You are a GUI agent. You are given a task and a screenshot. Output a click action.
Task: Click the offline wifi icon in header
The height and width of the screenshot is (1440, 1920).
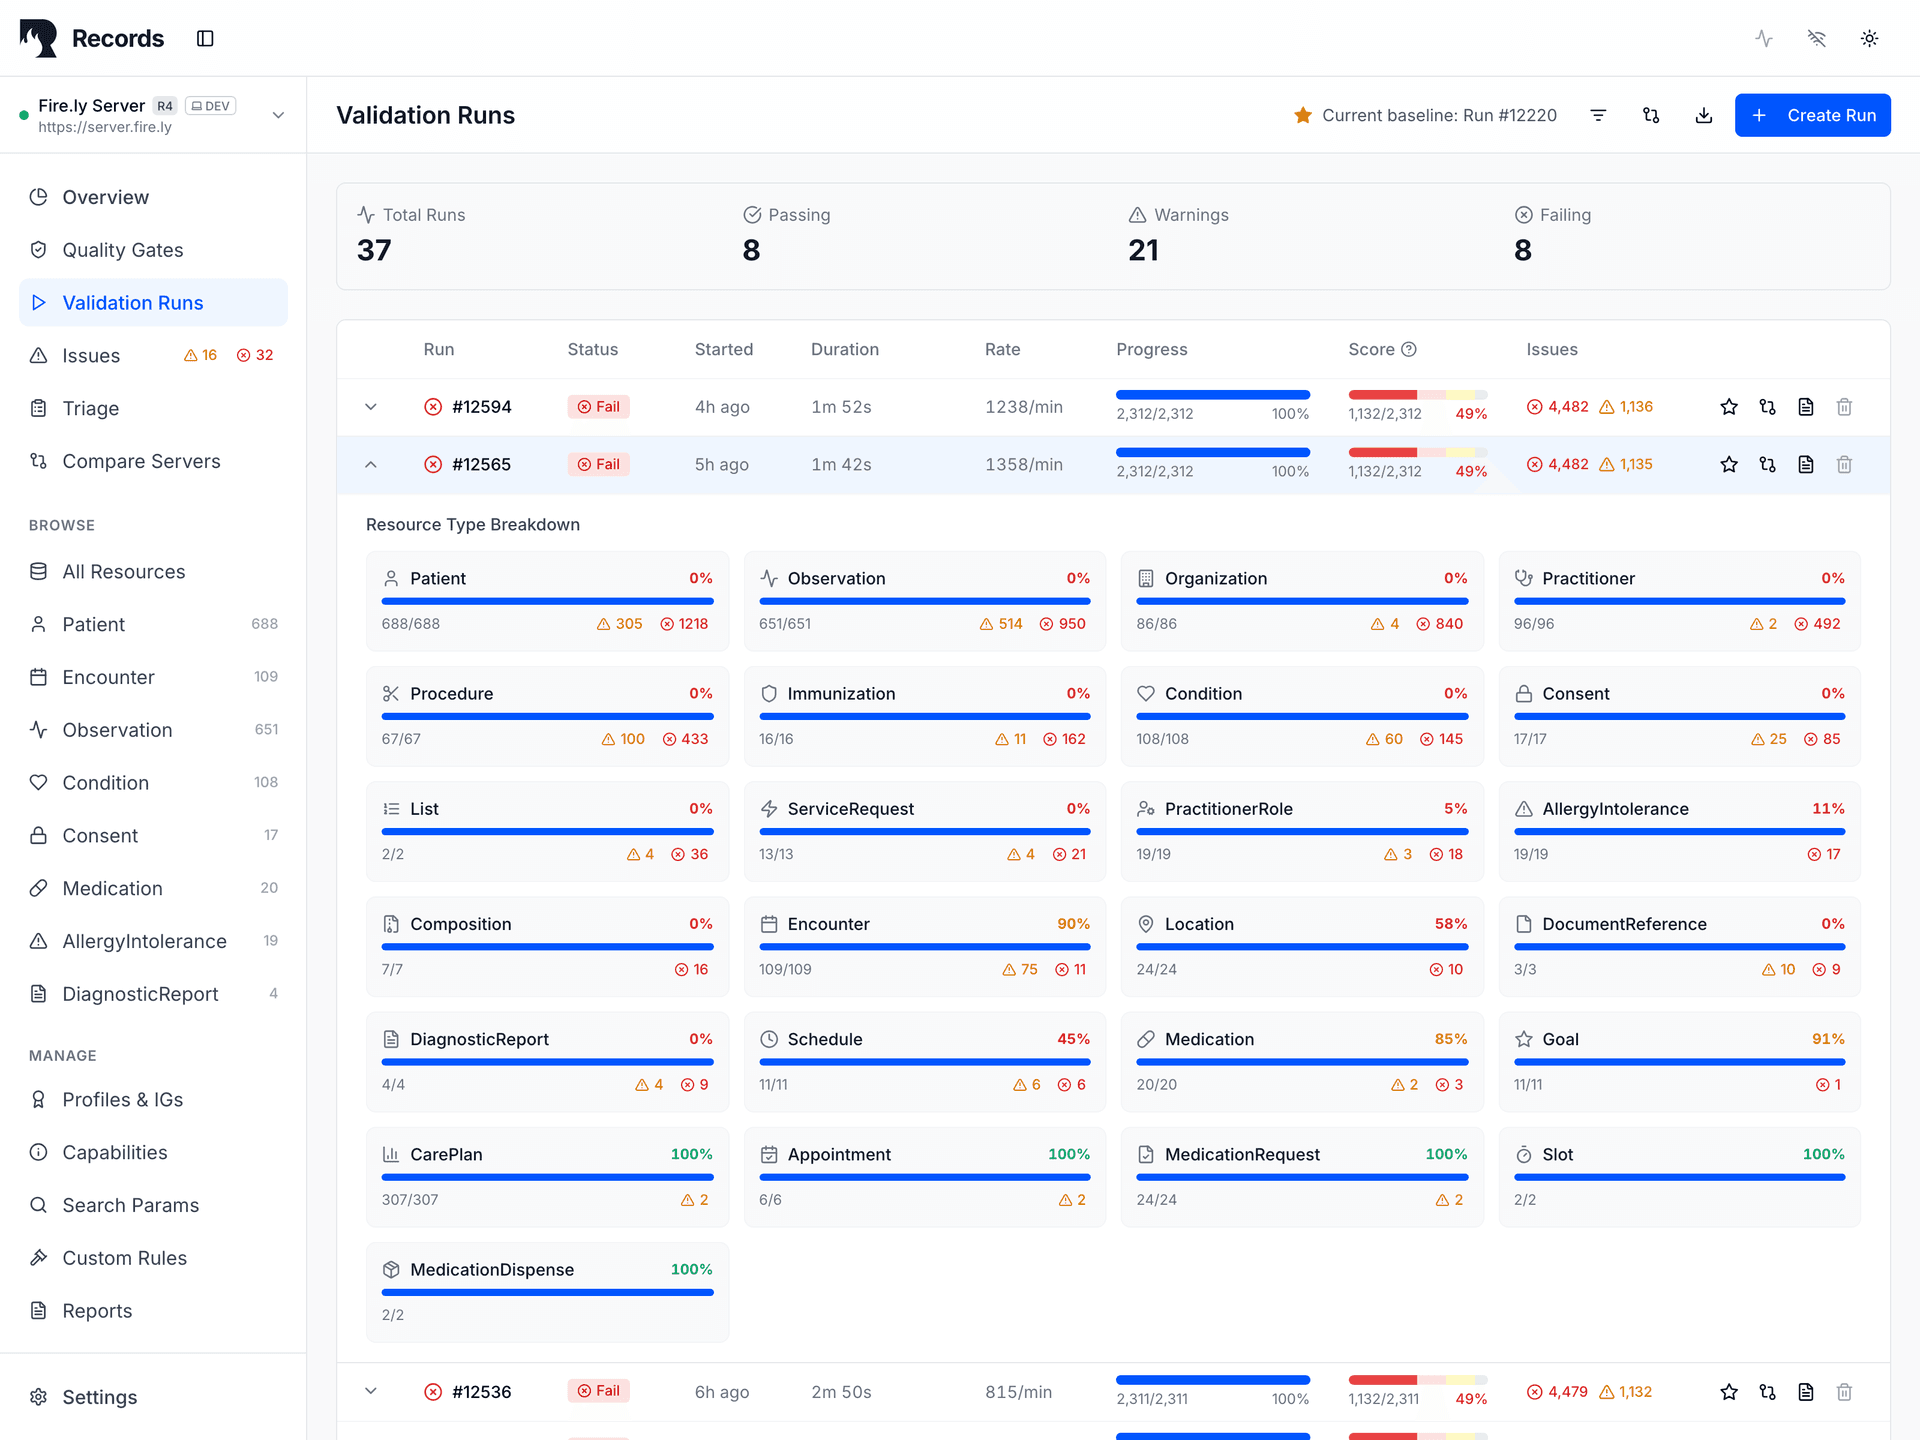coord(1817,38)
